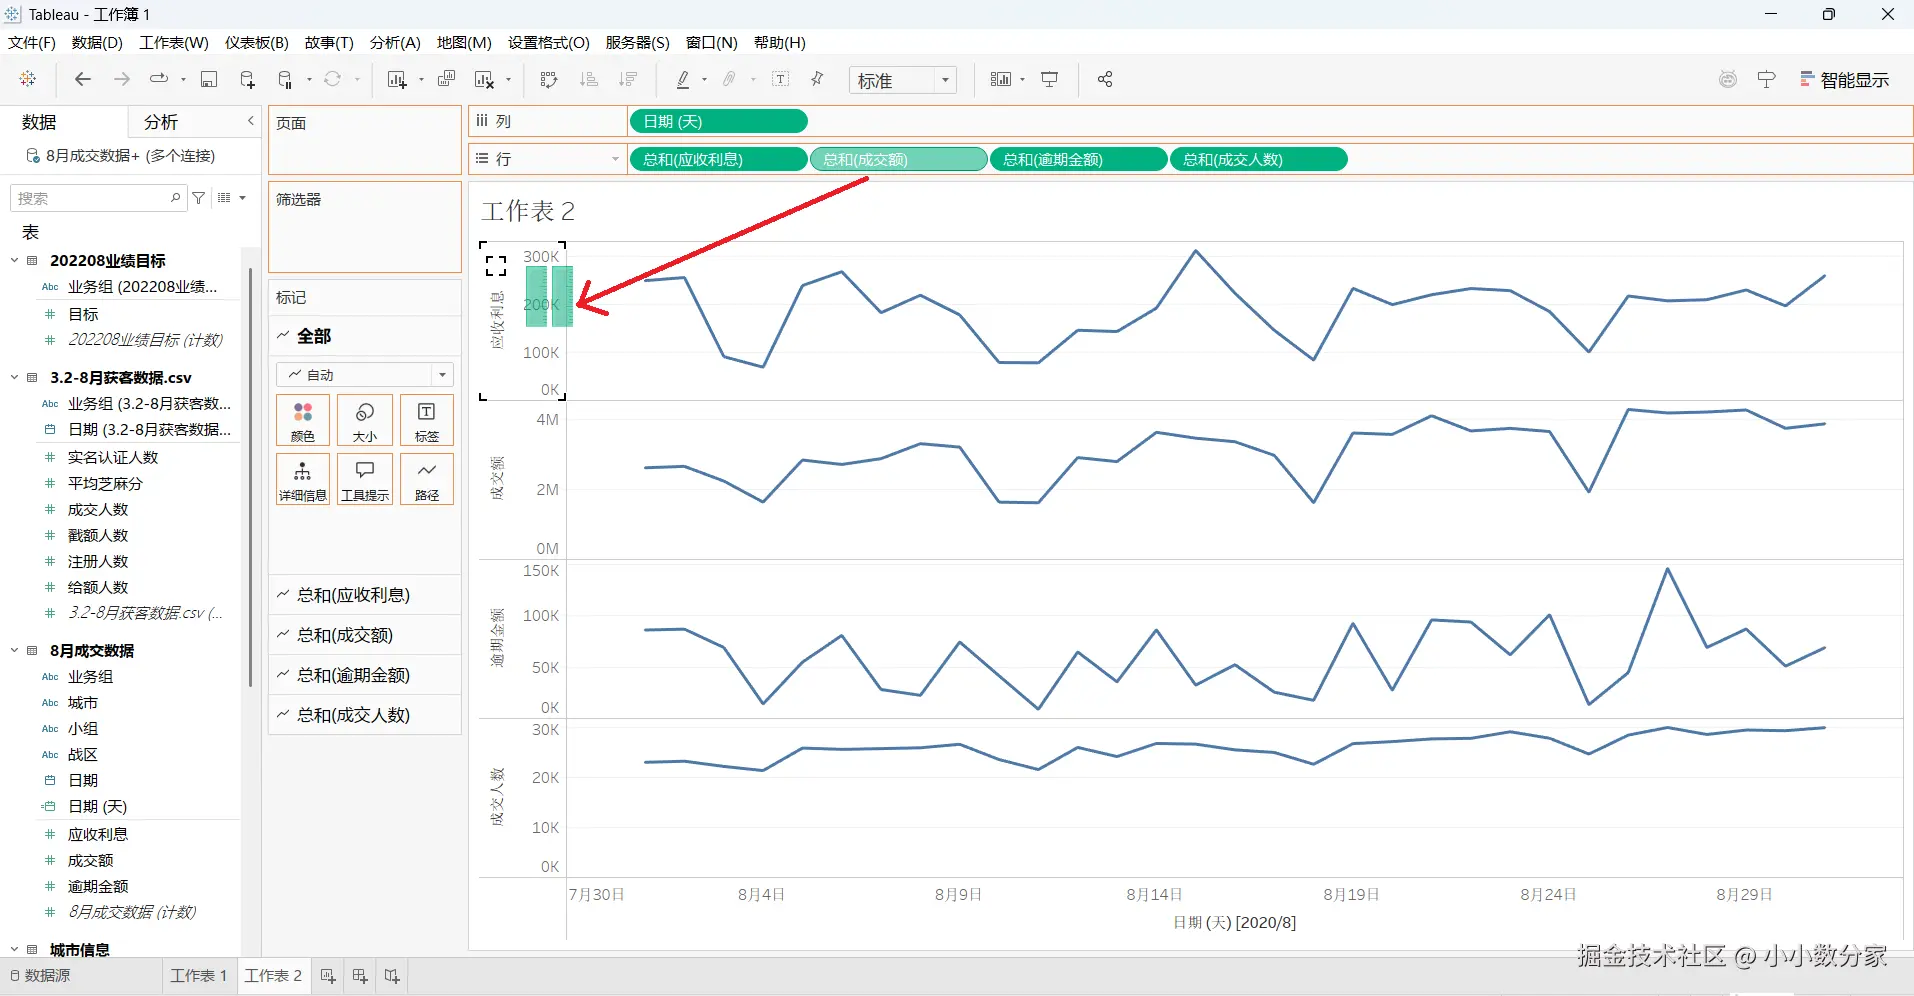Open the 工作表(W) menu
Image resolution: width=1914 pixels, height=996 pixels.
coord(174,42)
